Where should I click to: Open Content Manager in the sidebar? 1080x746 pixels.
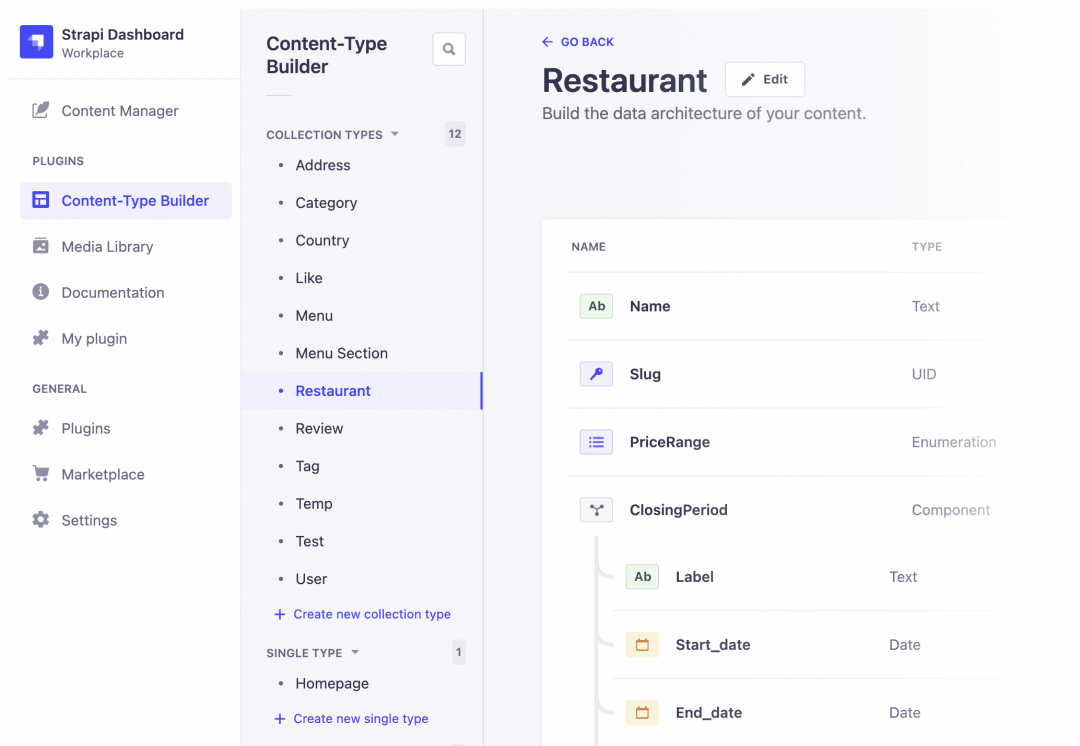119,111
